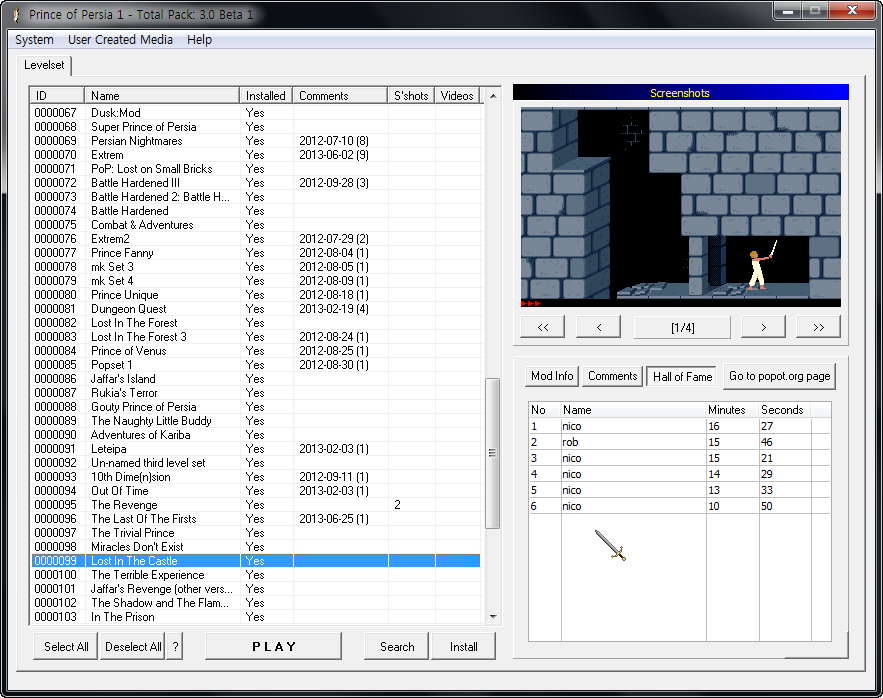Select The Revenge row

256,505
